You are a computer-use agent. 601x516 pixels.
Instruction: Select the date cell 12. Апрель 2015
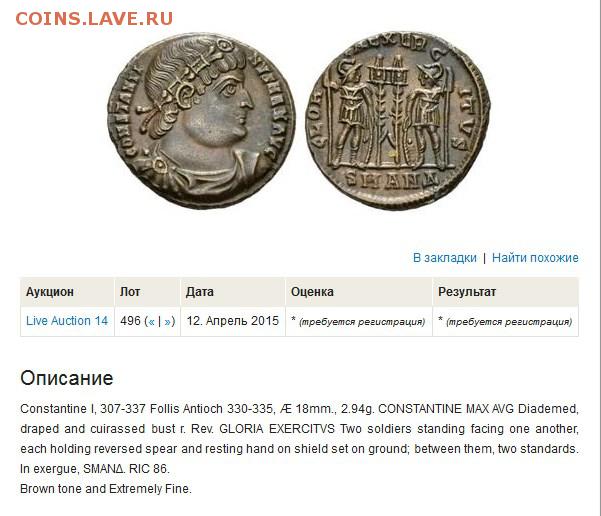pyautogui.click(x=233, y=320)
